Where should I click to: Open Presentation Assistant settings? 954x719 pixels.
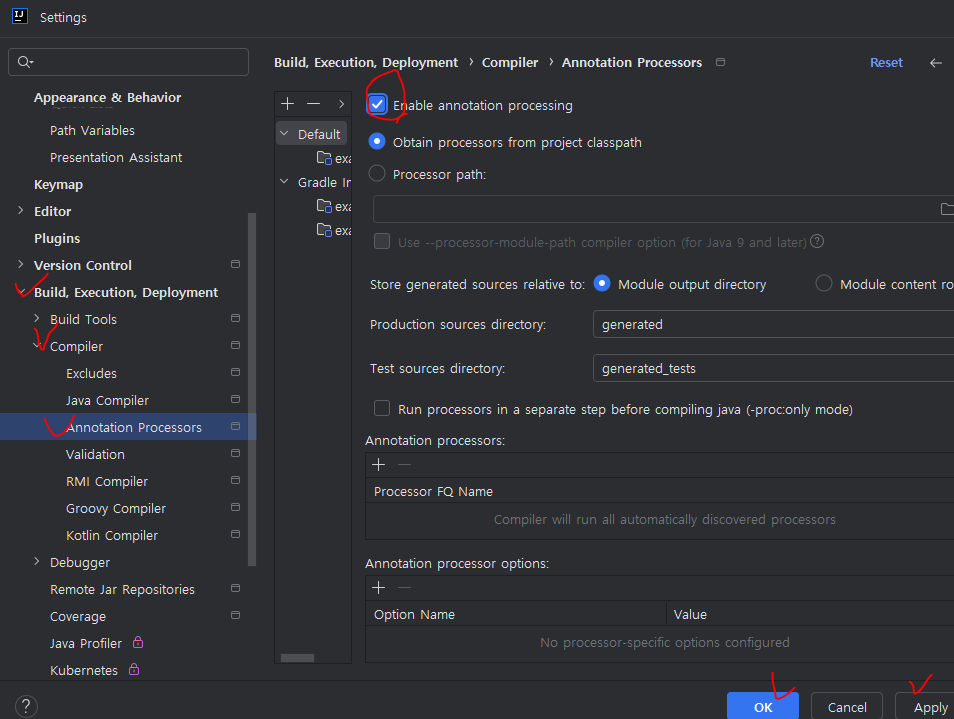coord(116,158)
